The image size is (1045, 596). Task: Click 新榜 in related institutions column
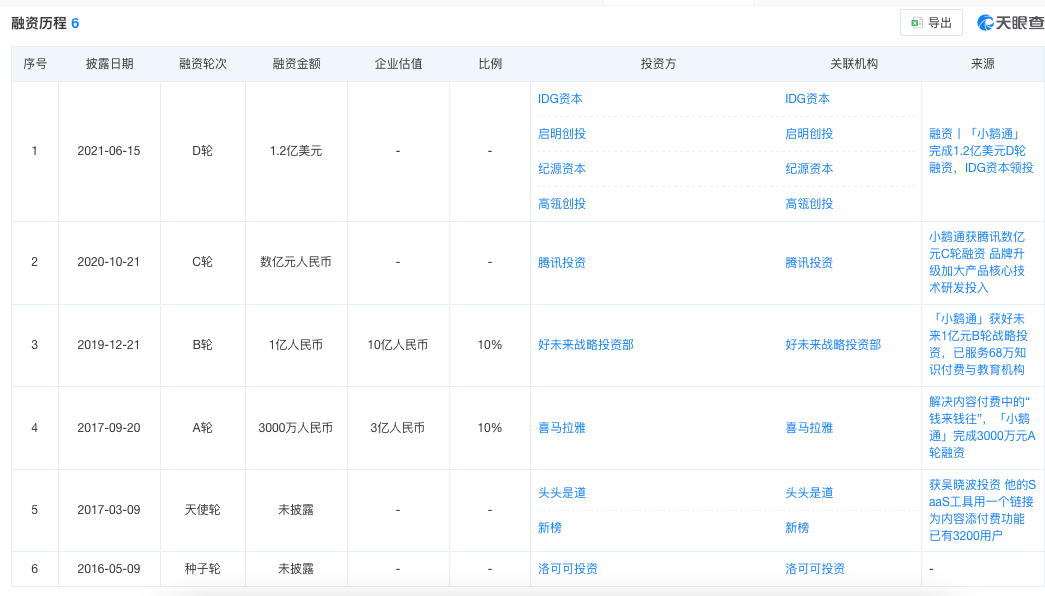point(797,528)
